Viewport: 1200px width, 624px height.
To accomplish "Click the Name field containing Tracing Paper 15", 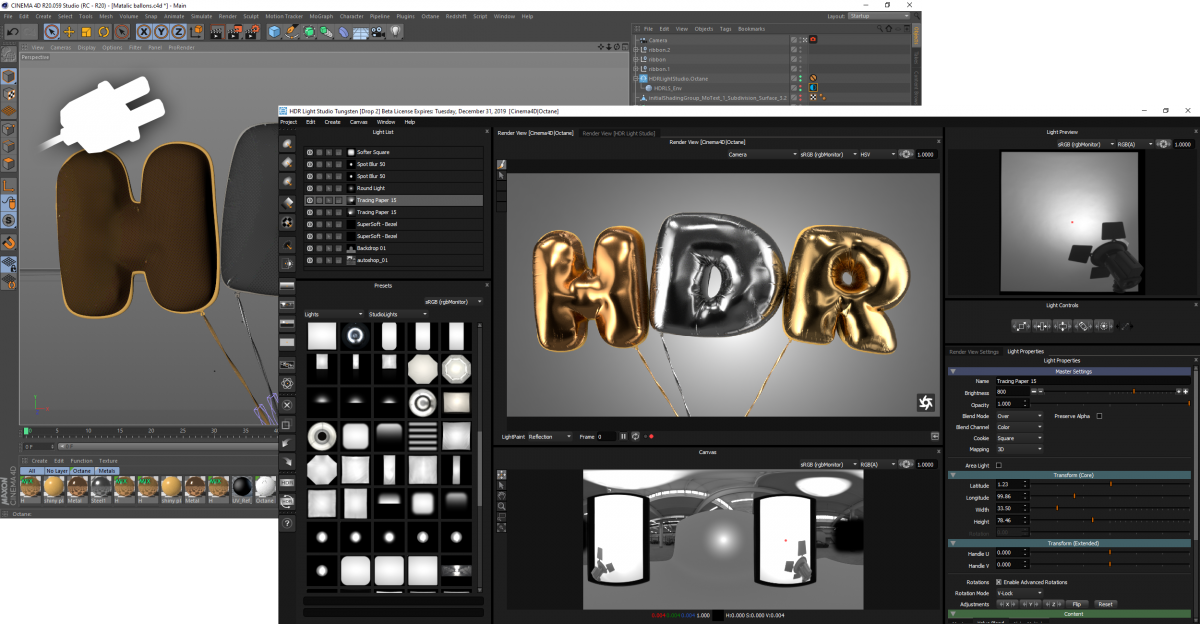I will (x=1093, y=381).
